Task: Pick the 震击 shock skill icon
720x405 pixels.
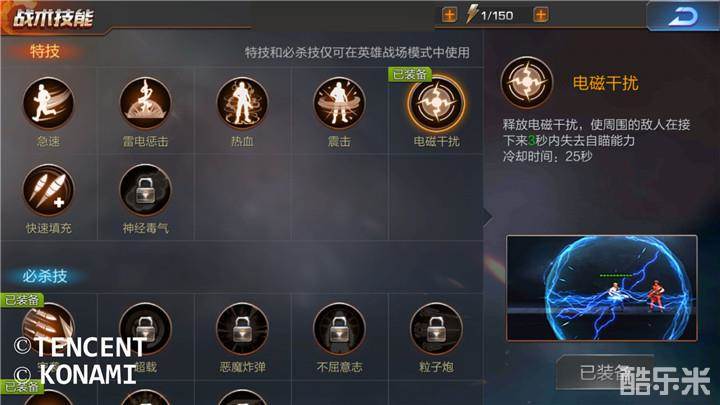Action: tap(339, 103)
